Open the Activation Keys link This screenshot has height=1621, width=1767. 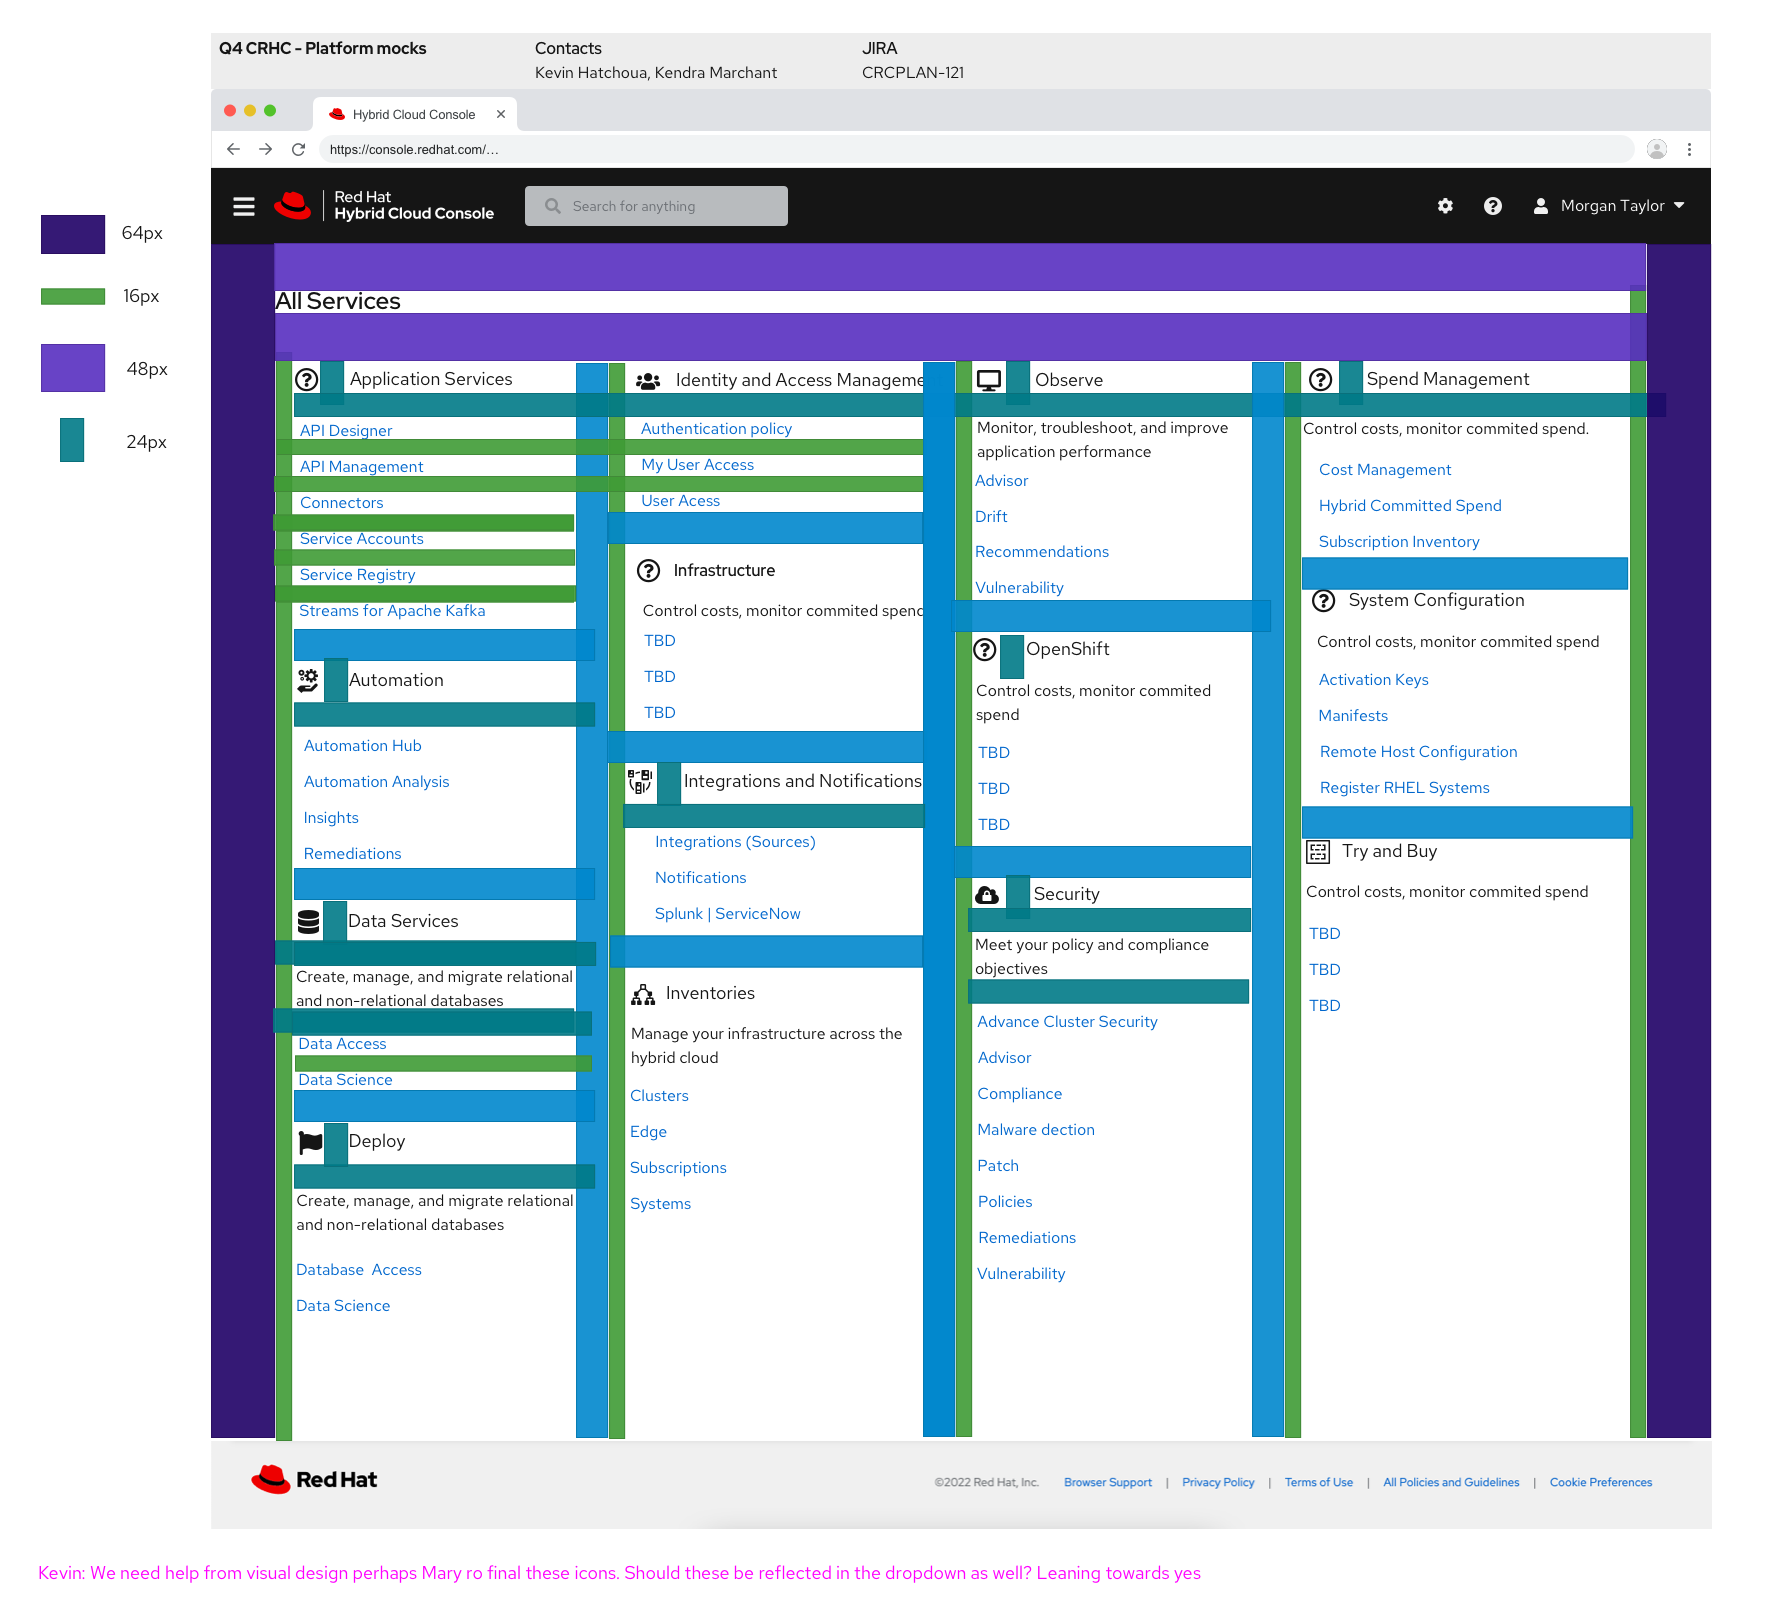pyautogui.click(x=1374, y=679)
